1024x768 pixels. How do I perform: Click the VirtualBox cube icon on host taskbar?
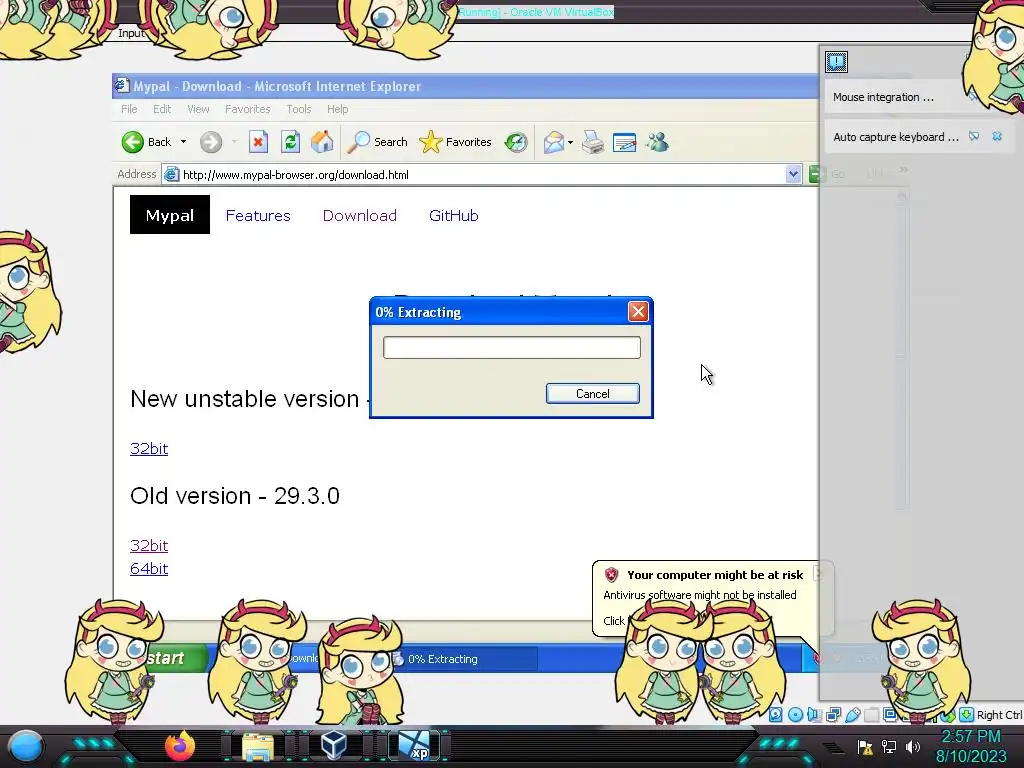tap(334, 746)
